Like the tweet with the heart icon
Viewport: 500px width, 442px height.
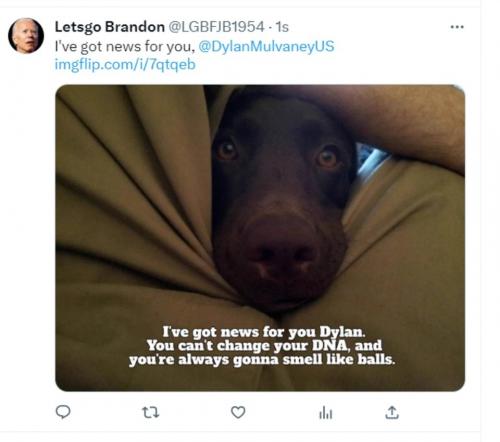tap(238, 413)
